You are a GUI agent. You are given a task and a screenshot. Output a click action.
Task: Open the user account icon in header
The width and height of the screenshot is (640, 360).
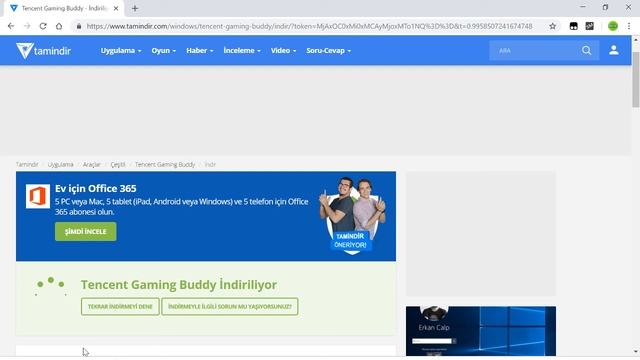613,50
